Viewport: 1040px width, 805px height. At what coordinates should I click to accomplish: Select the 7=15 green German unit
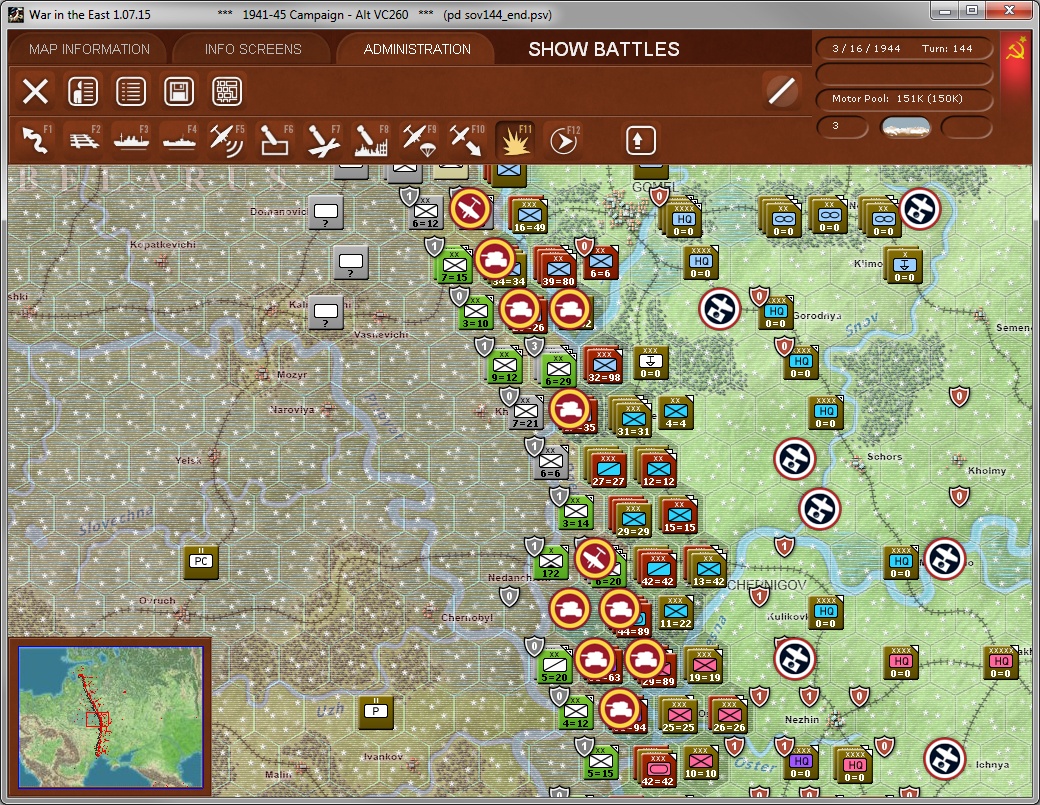[454, 265]
